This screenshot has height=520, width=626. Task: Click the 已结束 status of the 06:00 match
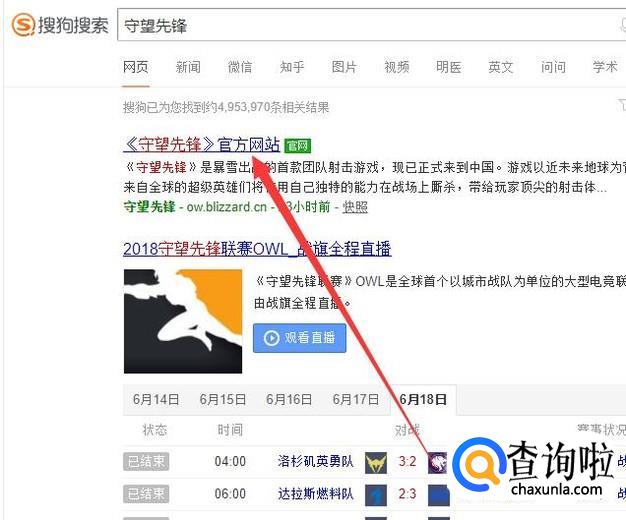tap(146, 494)
